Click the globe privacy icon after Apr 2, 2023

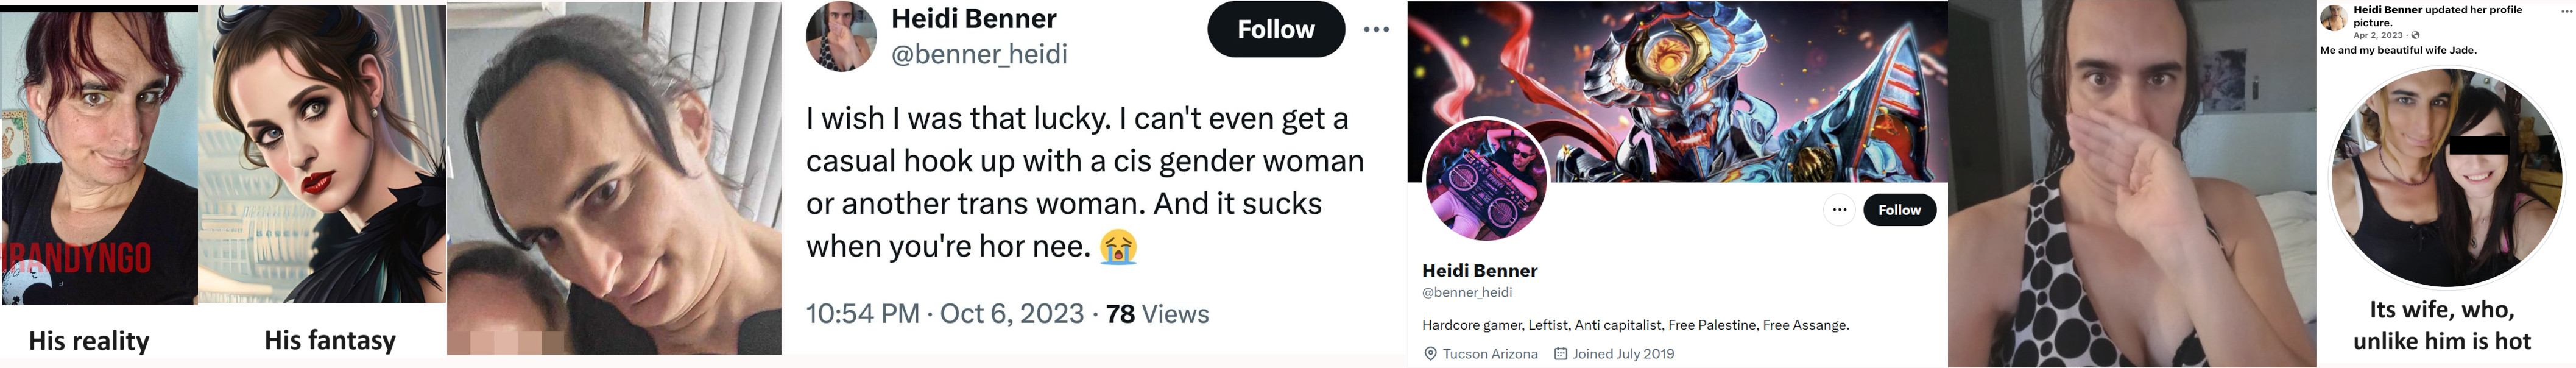(x=2415, y=35)
